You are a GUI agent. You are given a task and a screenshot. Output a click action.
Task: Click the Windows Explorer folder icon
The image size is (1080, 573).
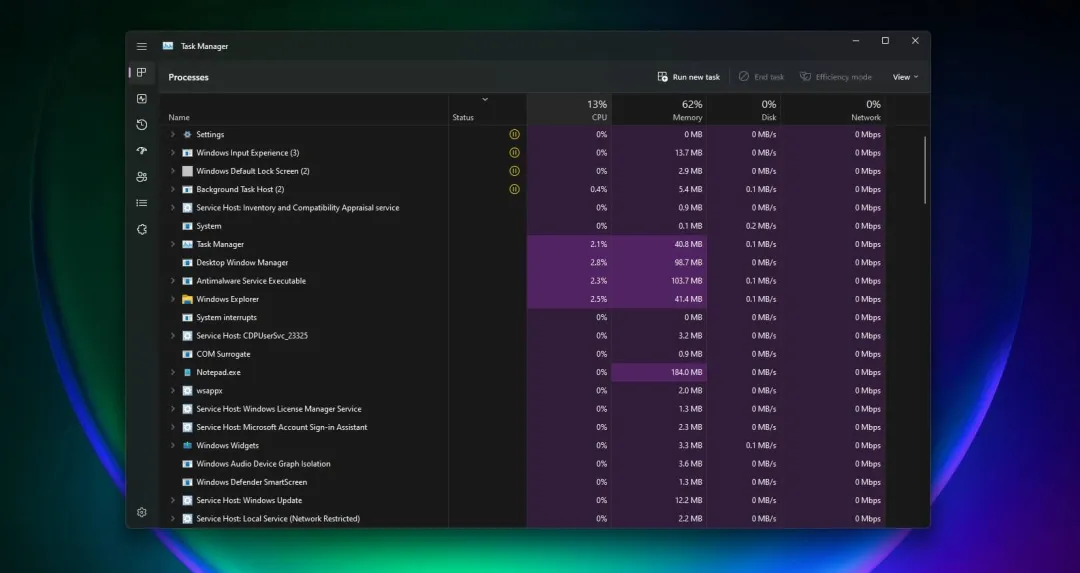click(x=187, y=299)
